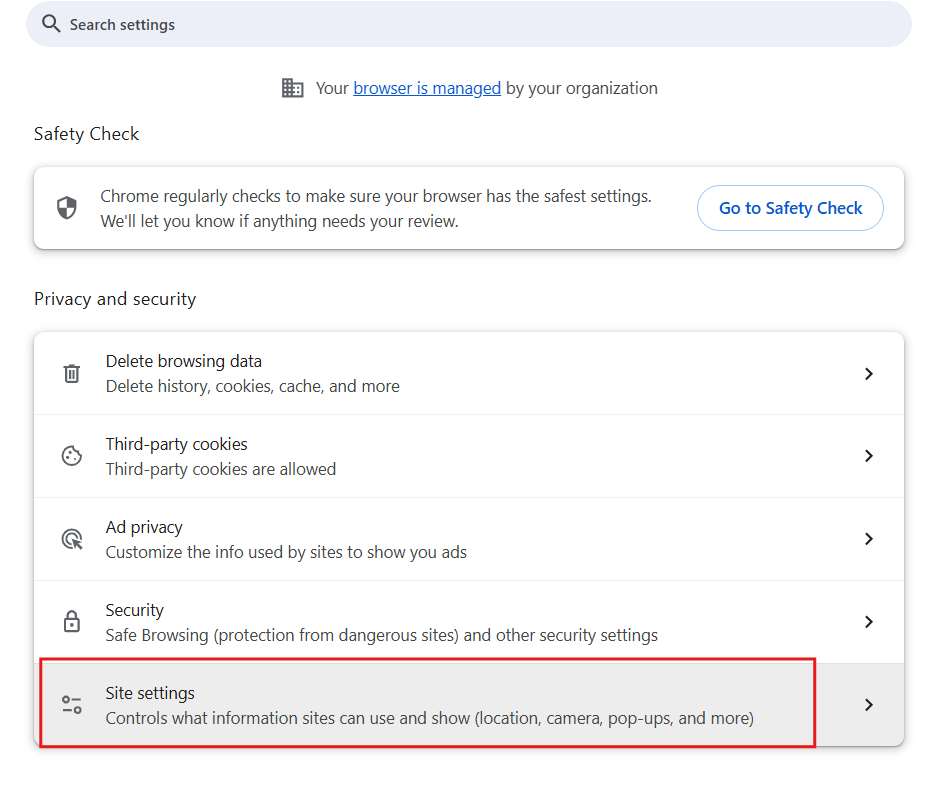Open the 'browser is managed' link

pyautogui.click(x=427, y=88)
